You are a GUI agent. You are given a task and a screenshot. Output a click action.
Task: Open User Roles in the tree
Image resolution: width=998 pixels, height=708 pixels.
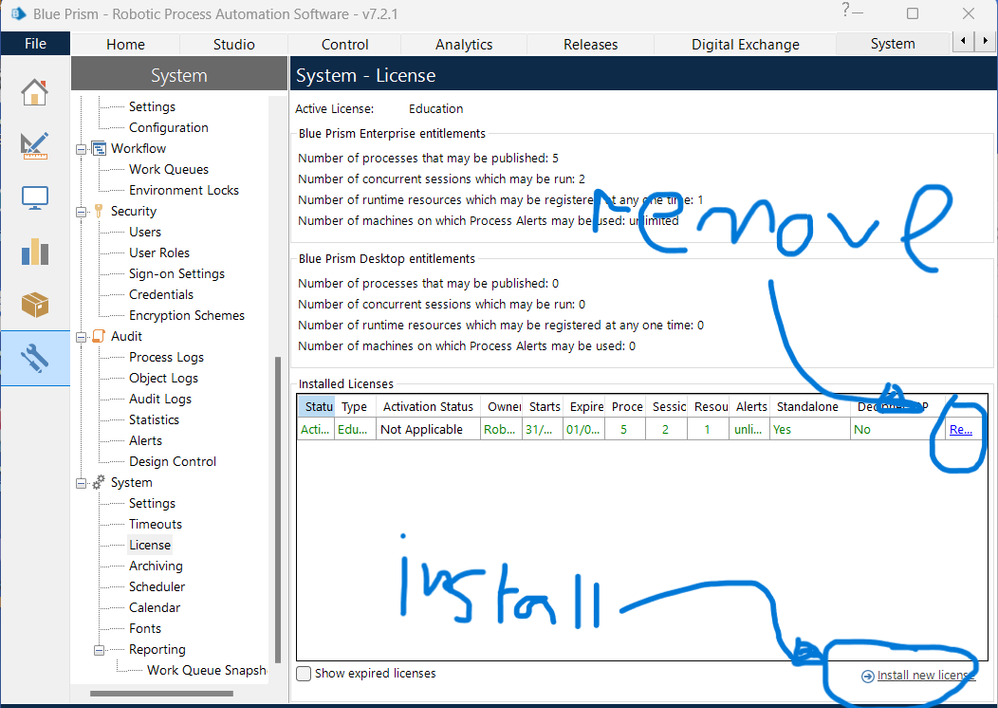[159, 253]
